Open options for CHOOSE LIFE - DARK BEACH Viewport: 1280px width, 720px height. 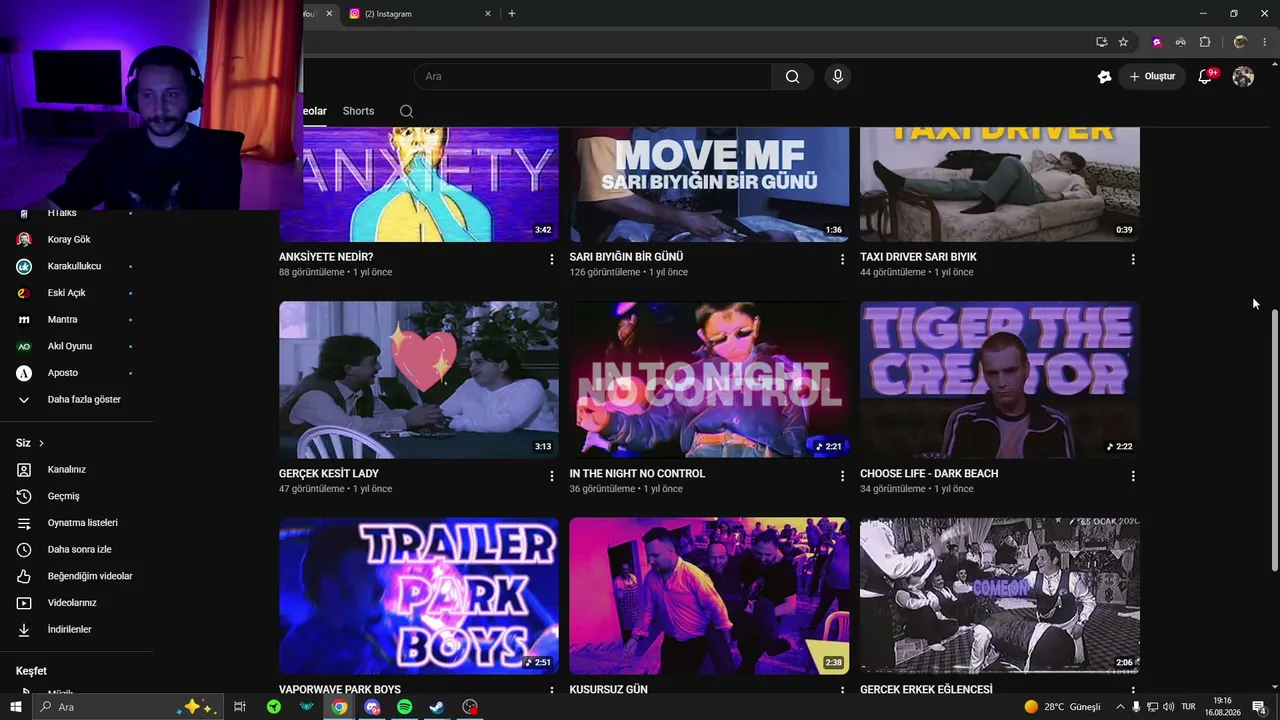click(1133, 476)
